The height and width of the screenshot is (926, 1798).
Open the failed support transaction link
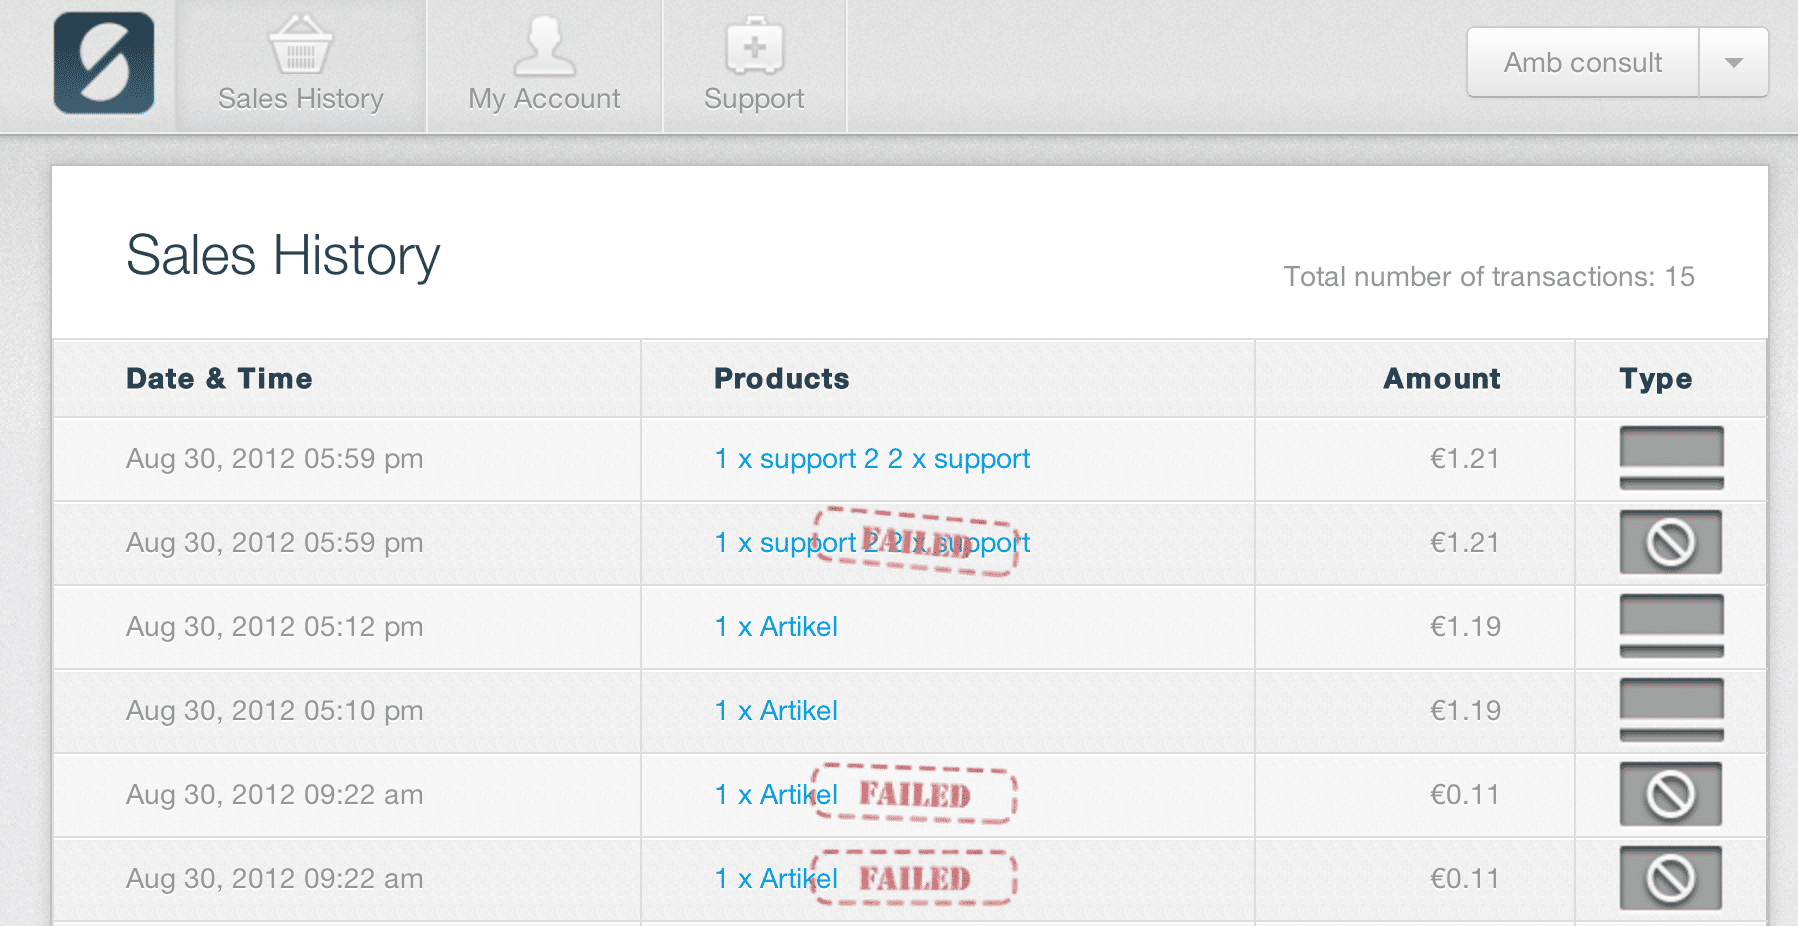[x=872, y=543]
